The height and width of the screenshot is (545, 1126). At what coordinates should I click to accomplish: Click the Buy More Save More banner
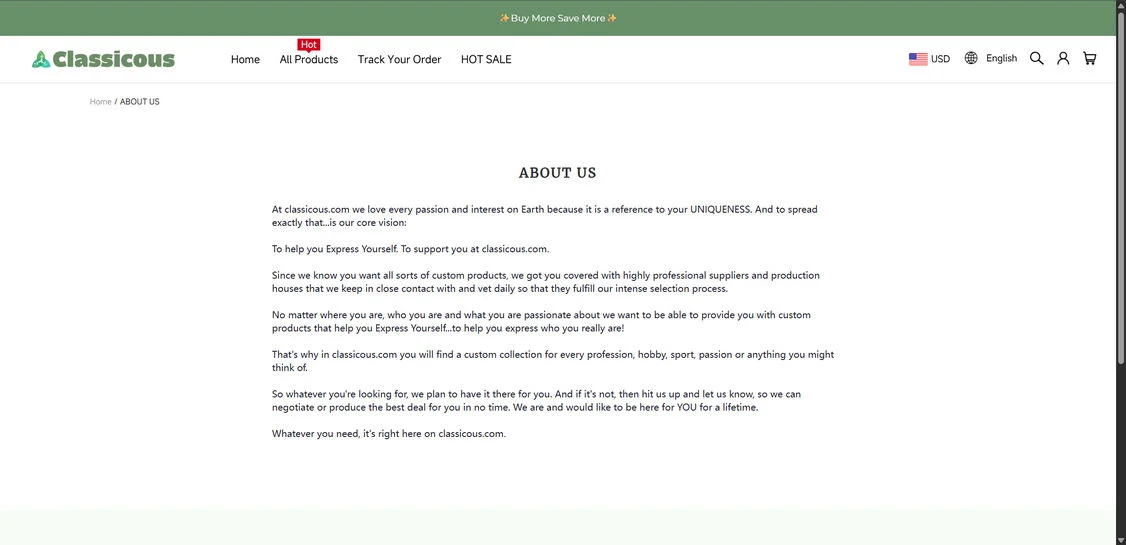click(x=558, y=18)
